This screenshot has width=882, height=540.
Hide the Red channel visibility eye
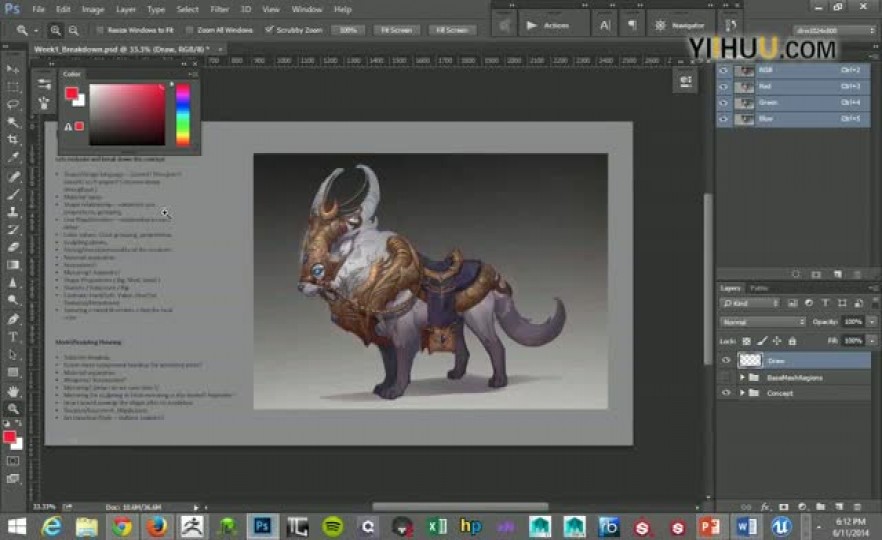pyautogui.click(x=724, y=87)
